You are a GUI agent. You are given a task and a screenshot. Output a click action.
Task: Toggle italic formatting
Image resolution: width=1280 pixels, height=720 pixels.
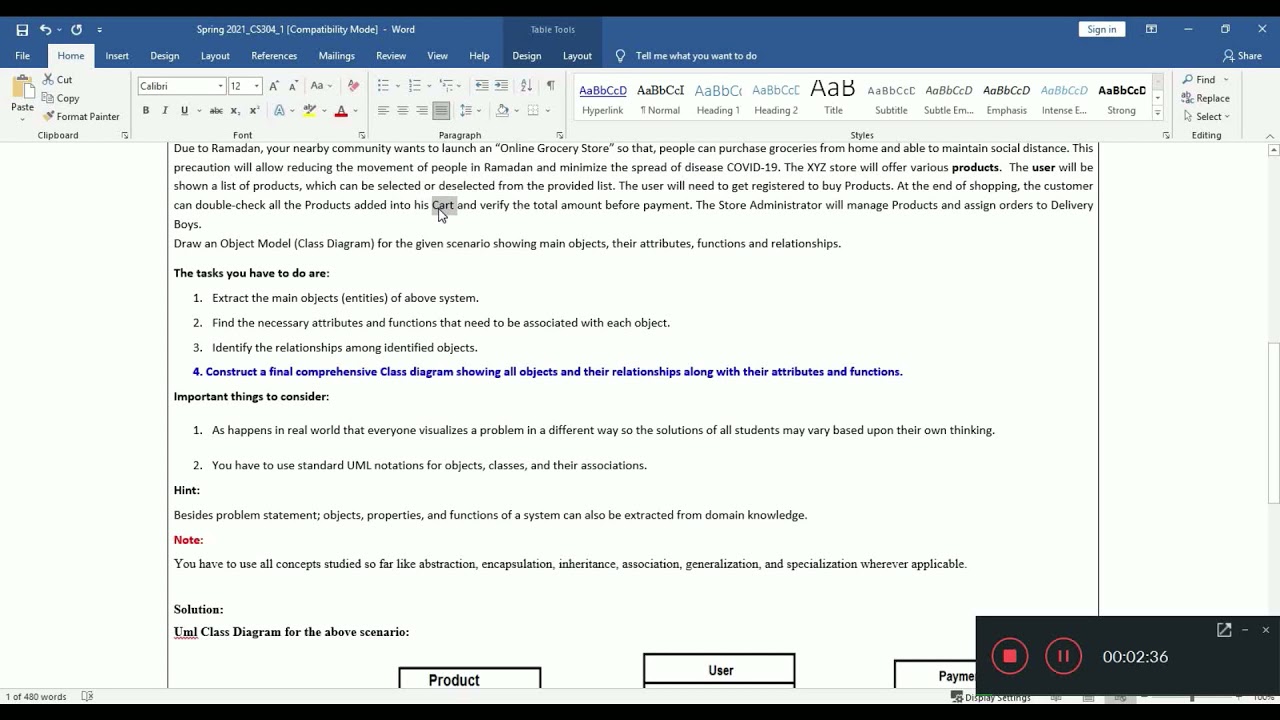point(164,111)
